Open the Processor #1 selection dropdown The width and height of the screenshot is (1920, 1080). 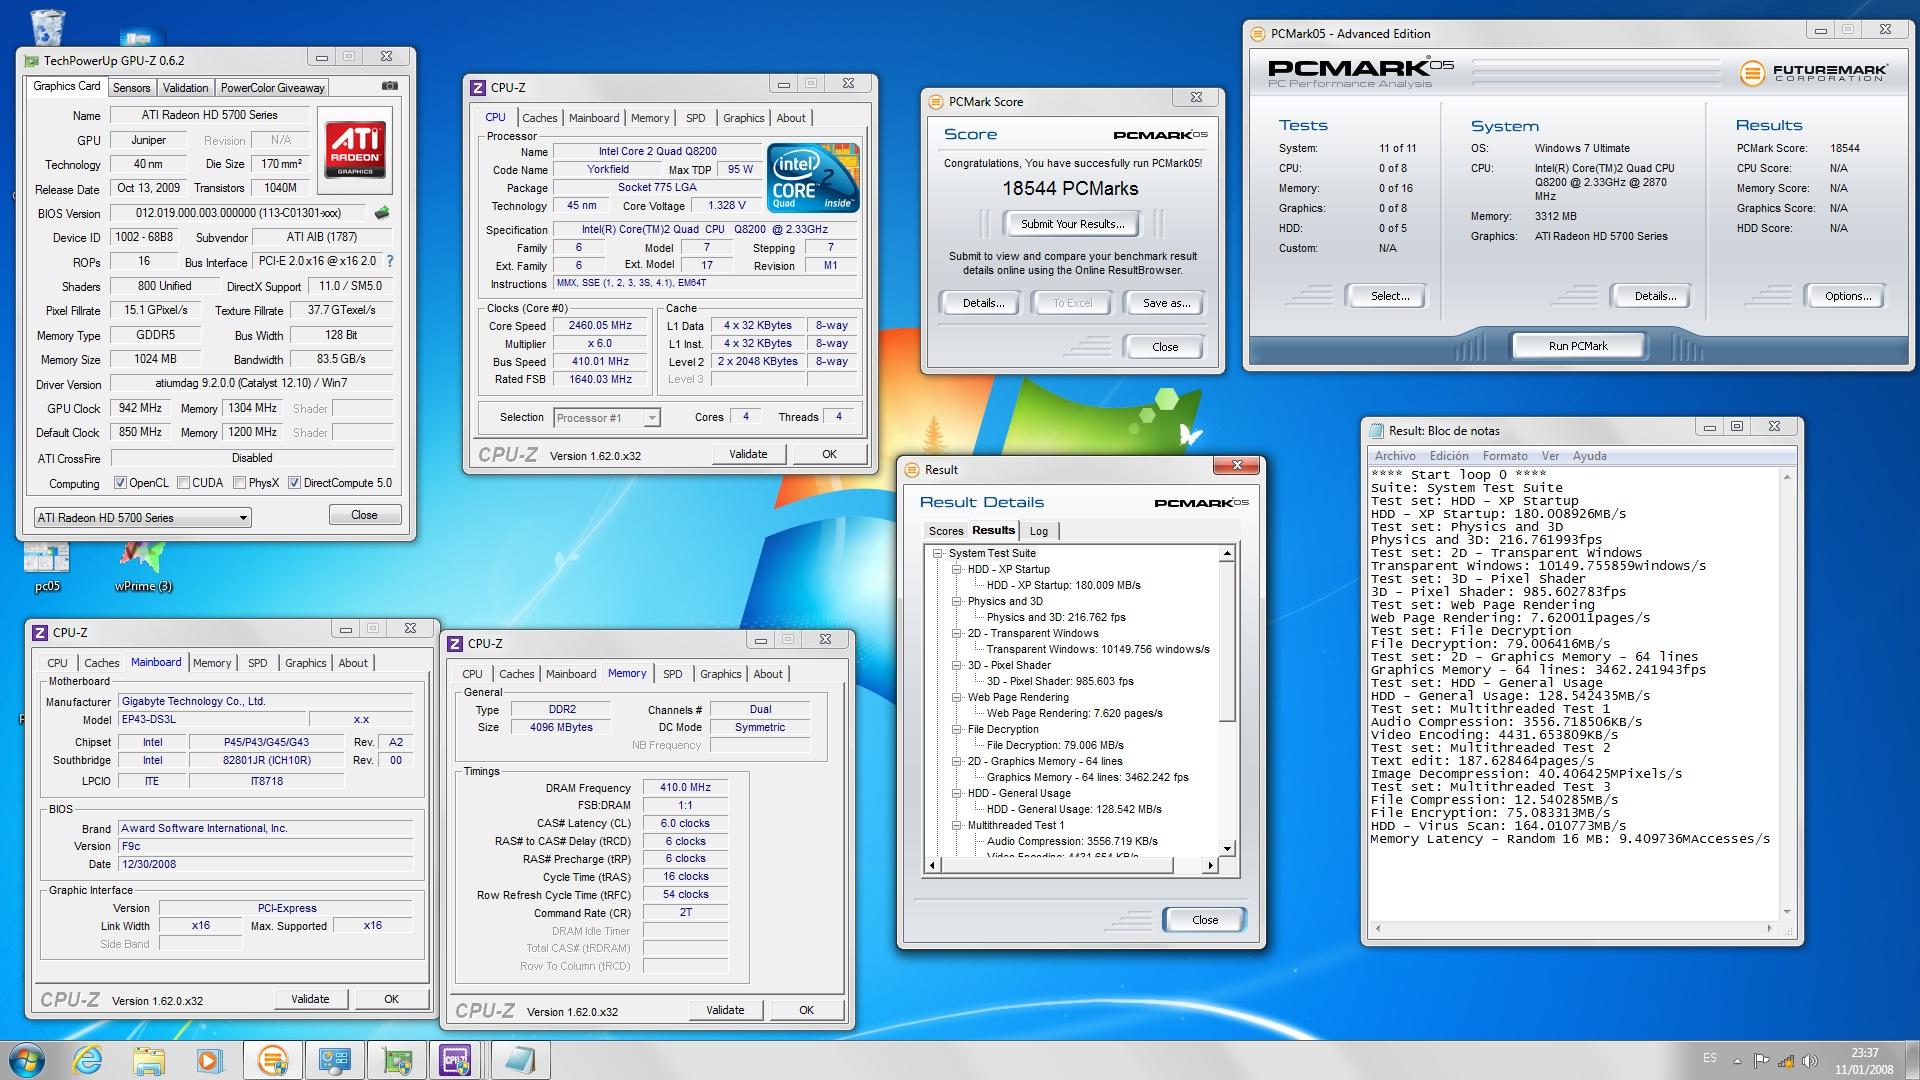(x=606, y=418)
